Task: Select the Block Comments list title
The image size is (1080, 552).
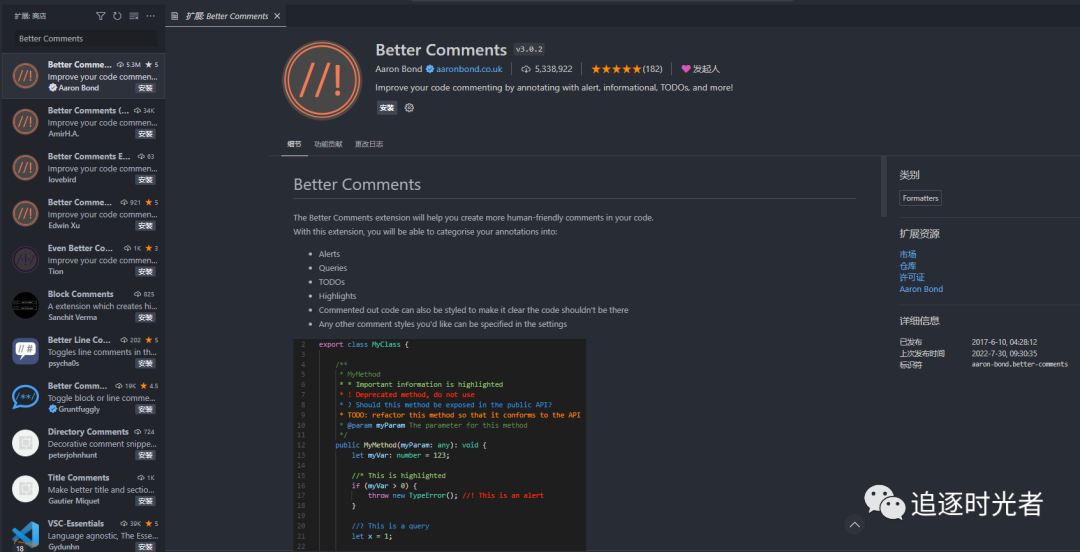Action: (81, 294)
